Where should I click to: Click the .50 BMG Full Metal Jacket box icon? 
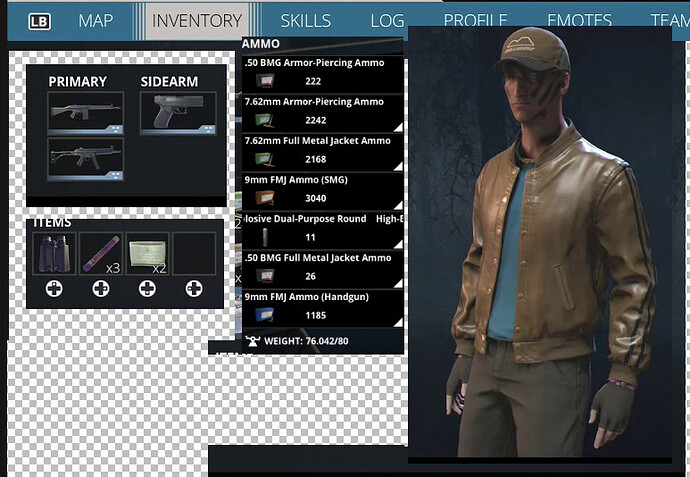coord(265,276)
